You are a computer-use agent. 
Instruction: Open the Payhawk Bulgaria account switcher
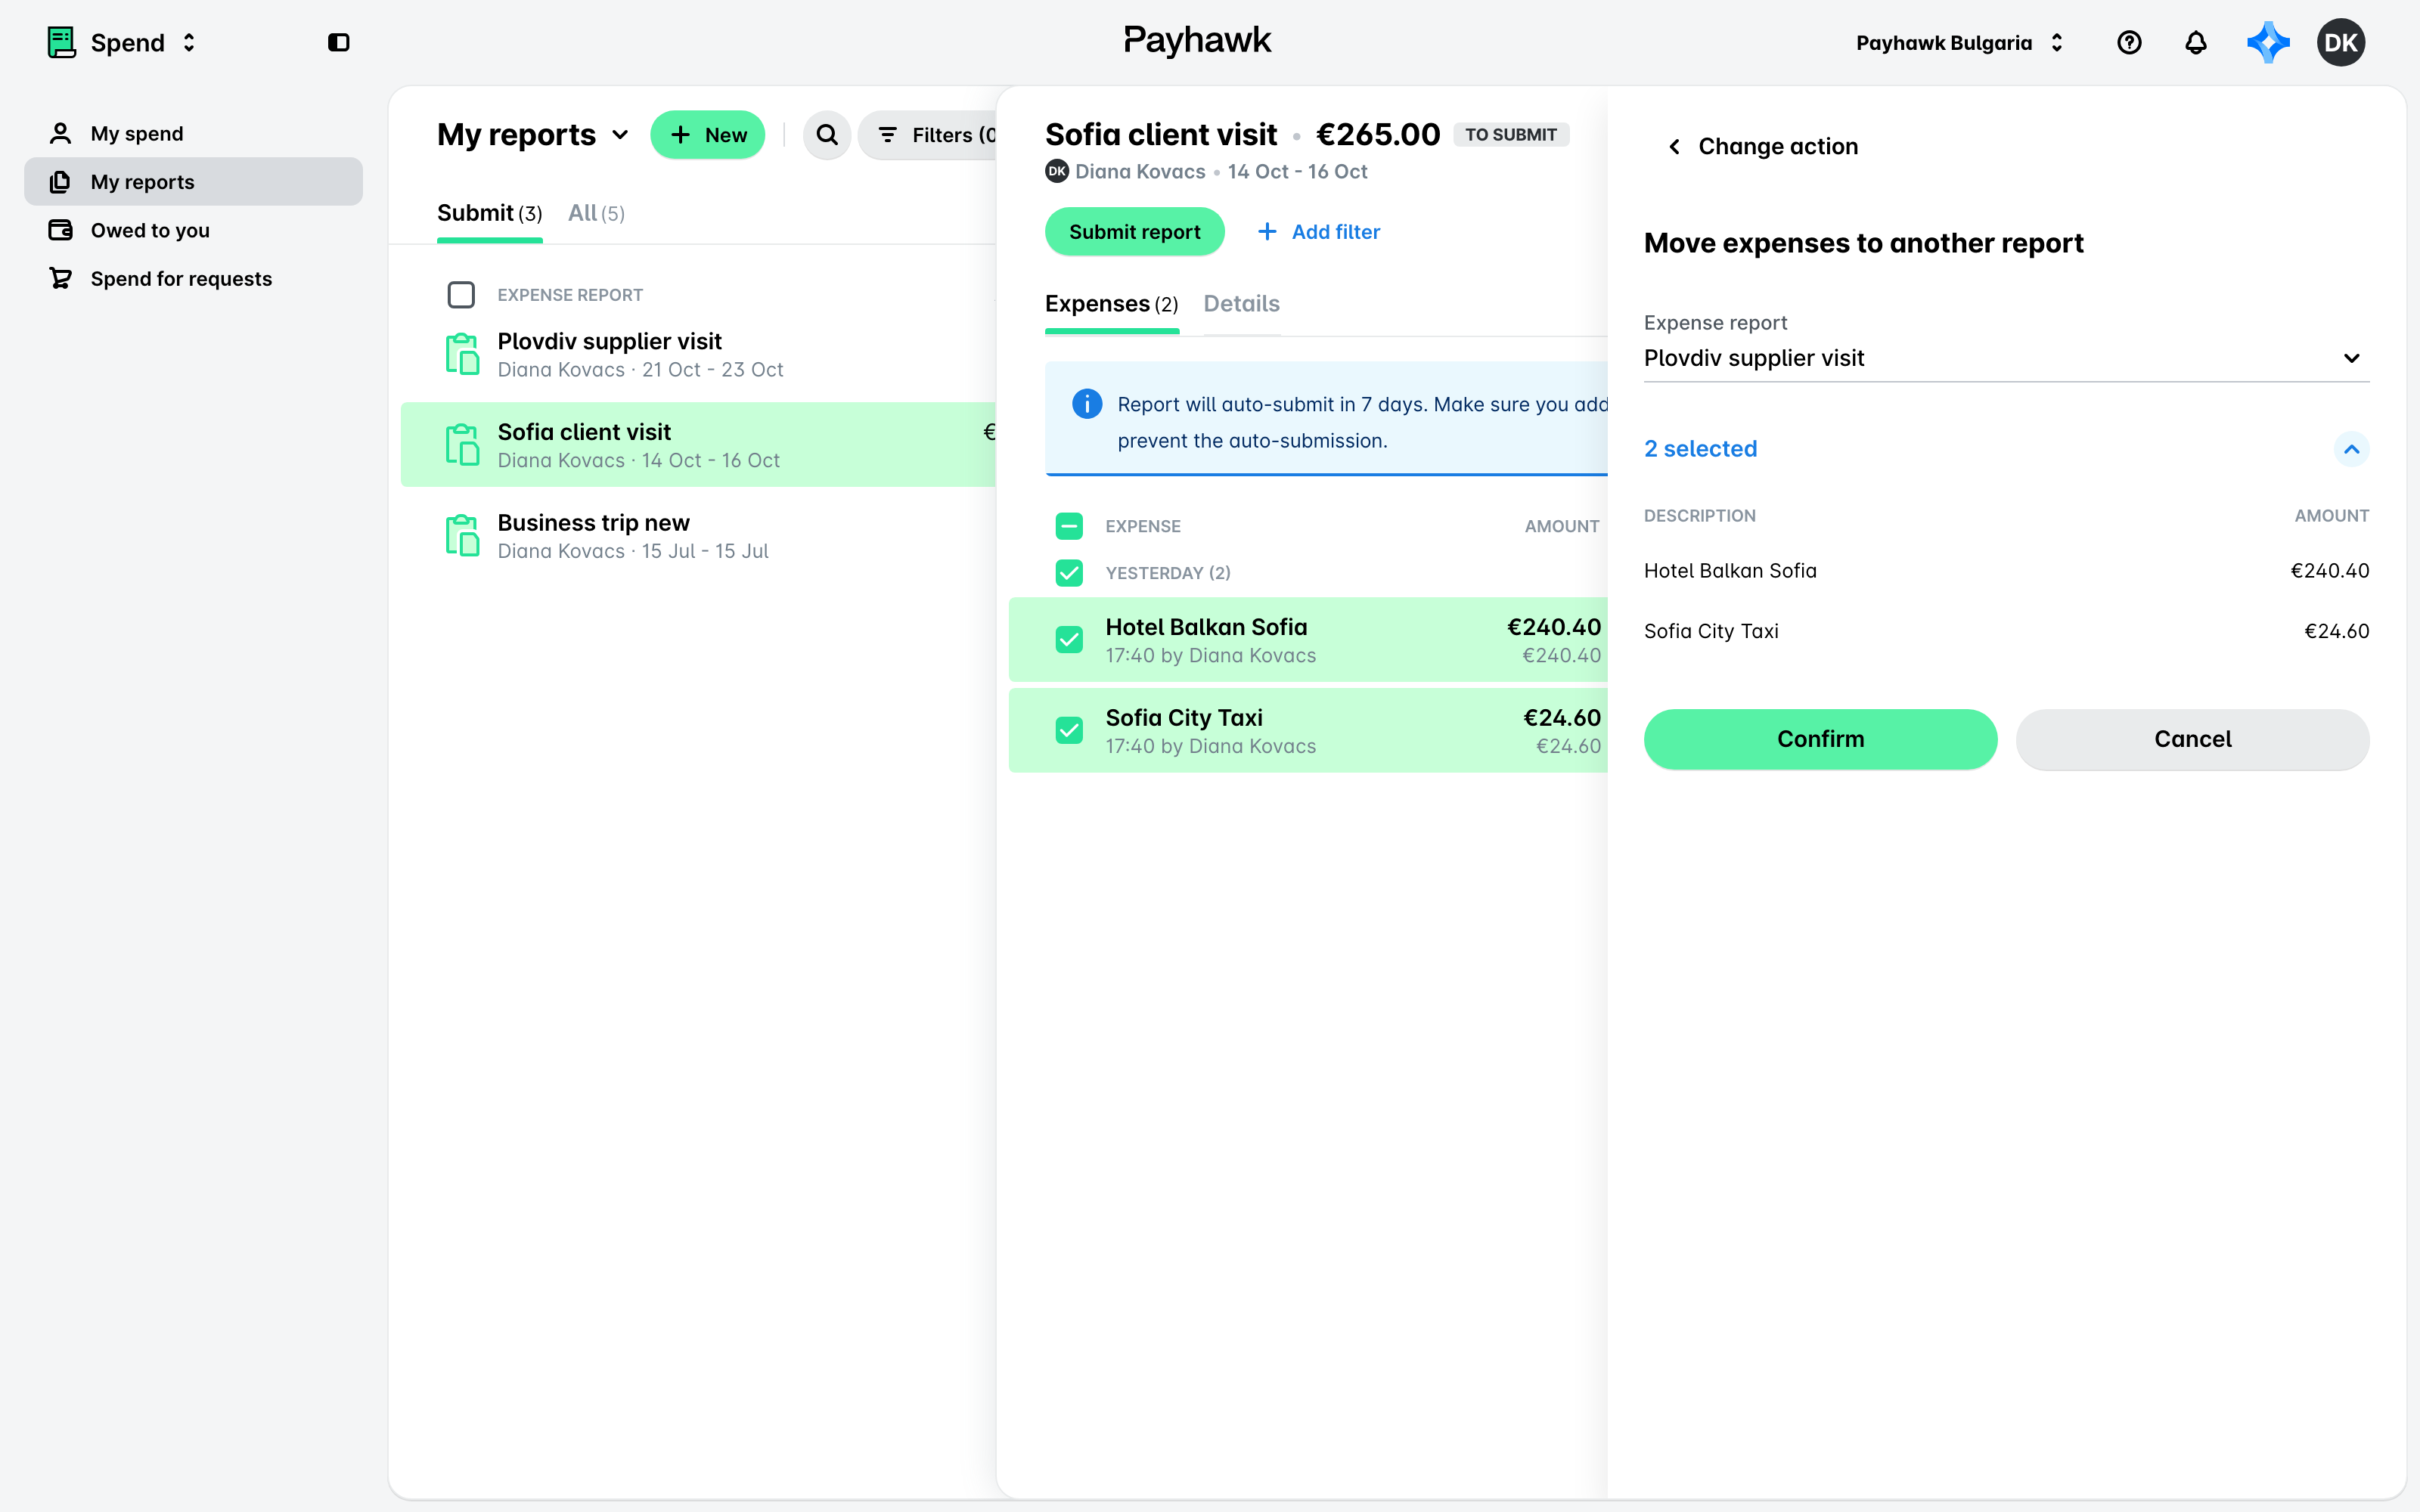click(1960, 42)
